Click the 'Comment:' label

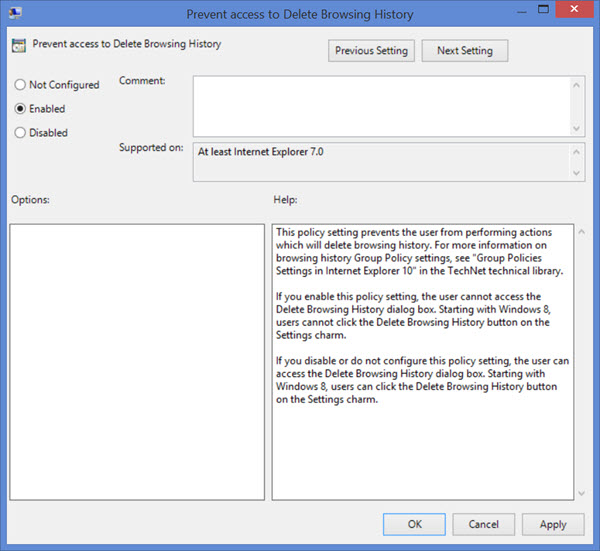click(x=142, y=81)
